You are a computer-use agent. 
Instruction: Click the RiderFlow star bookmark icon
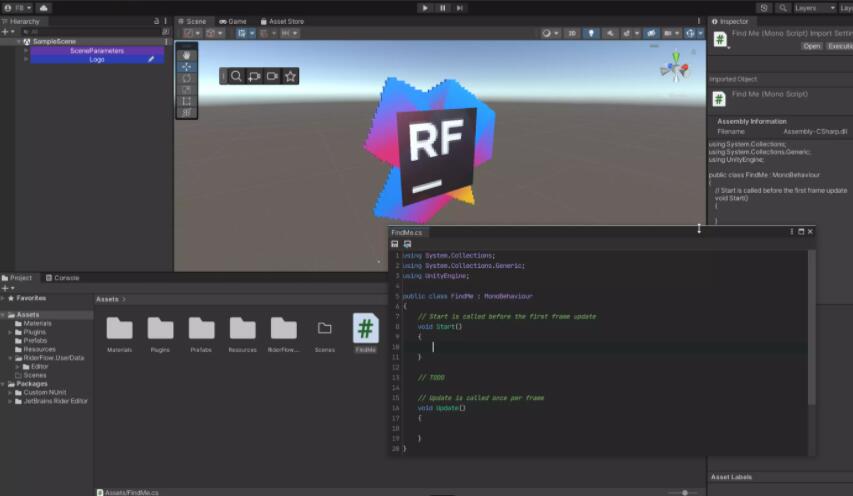click(x=290, y=76)
